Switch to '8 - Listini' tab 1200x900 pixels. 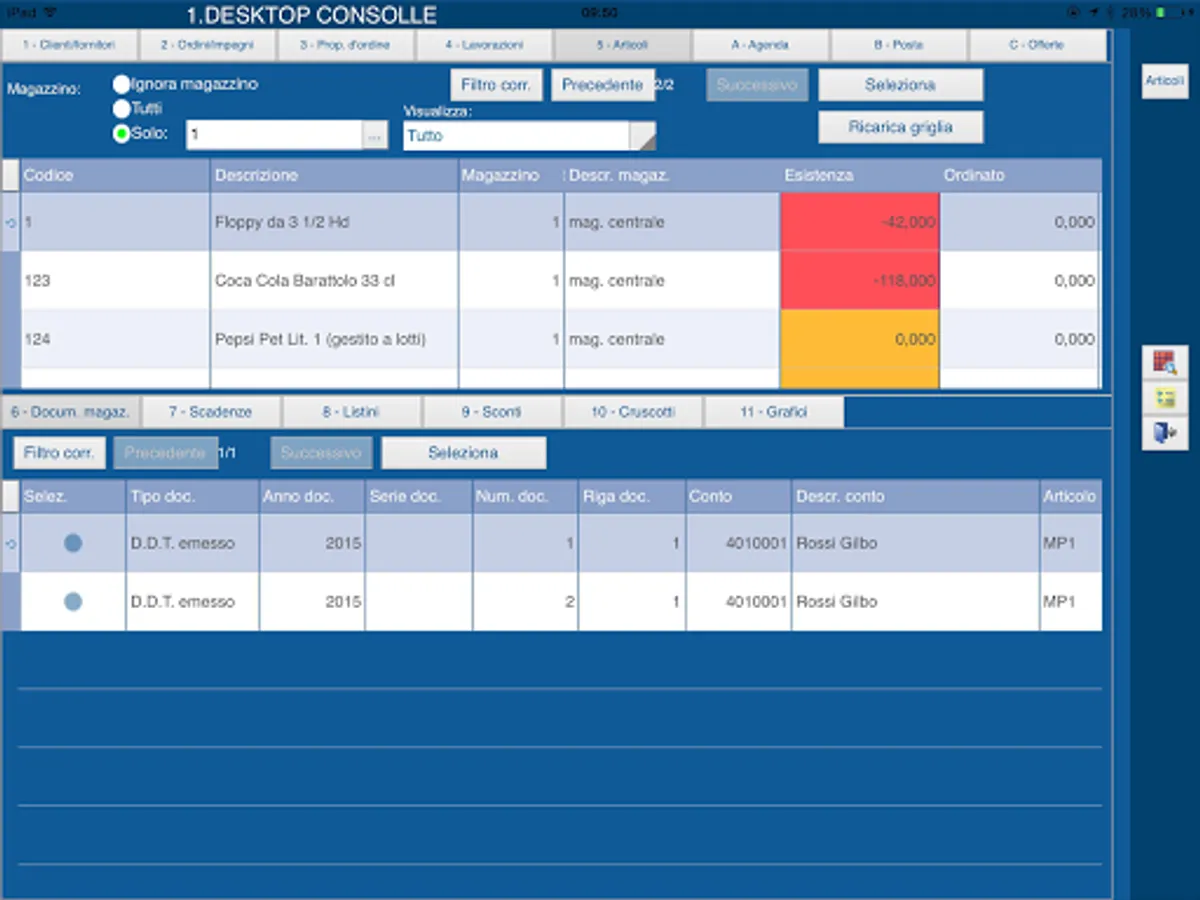(351, 412)
